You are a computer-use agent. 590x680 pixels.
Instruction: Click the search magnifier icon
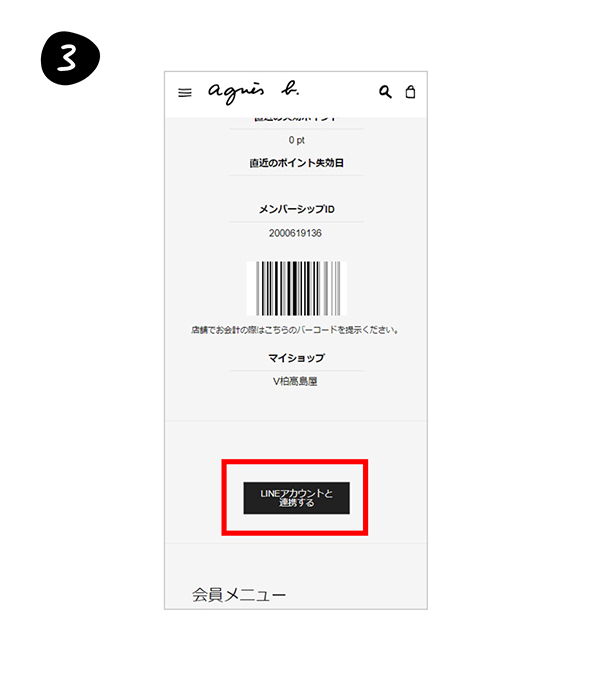point(385,92)
